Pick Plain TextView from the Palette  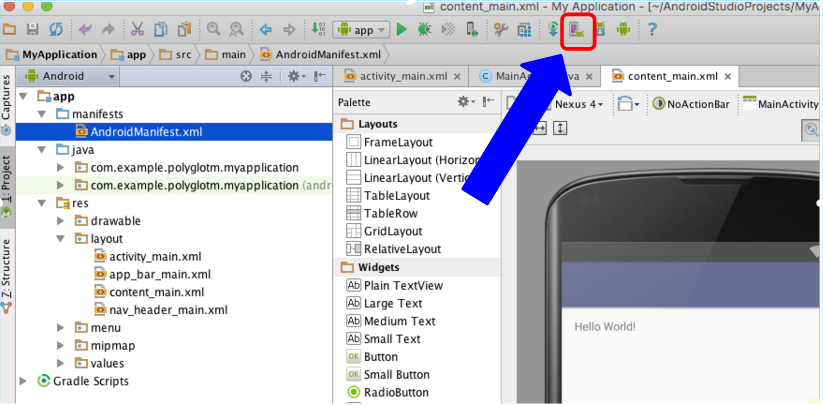coord(395,285)
